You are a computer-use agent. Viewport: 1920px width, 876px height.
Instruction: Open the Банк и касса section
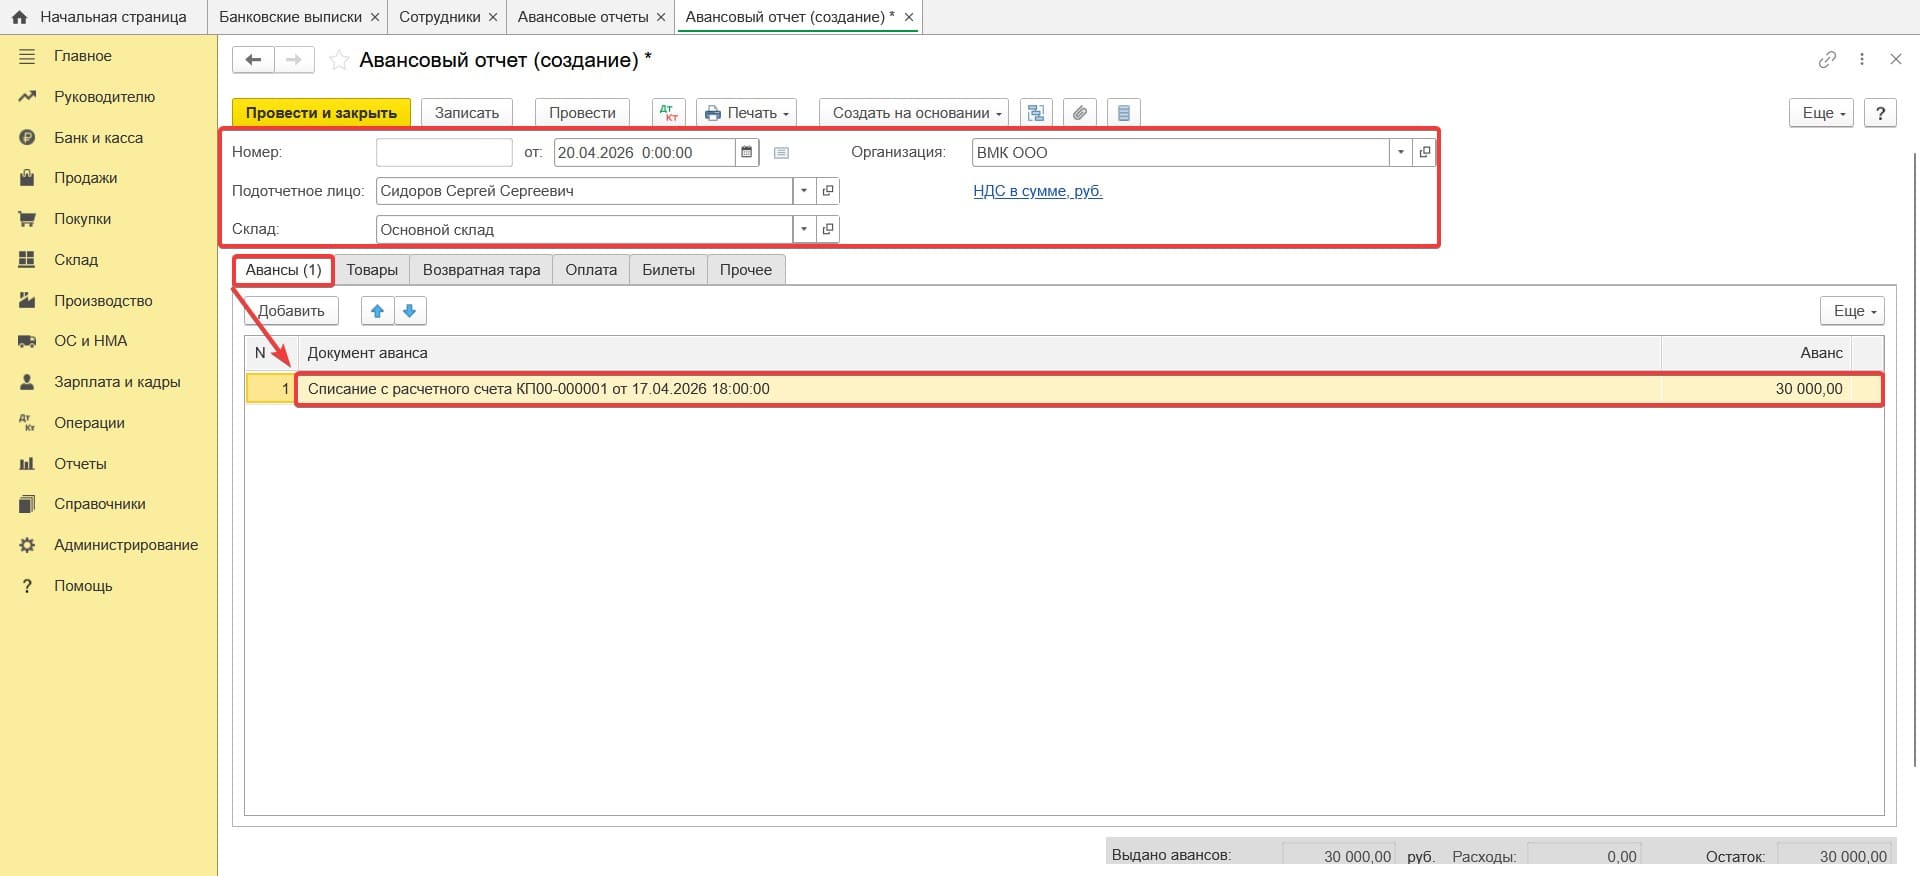(98, 138)
